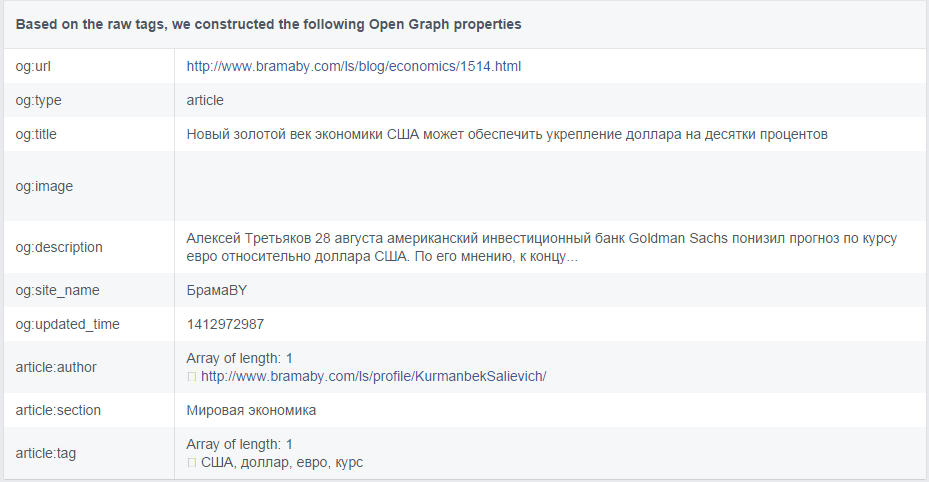Click the БрамаBY site name value
The image size is (929, 482).
pos(217,290)
